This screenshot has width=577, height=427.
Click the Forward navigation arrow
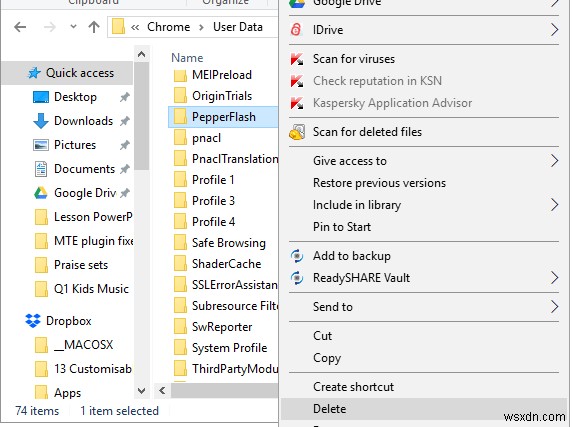click(x=50, y=27)
